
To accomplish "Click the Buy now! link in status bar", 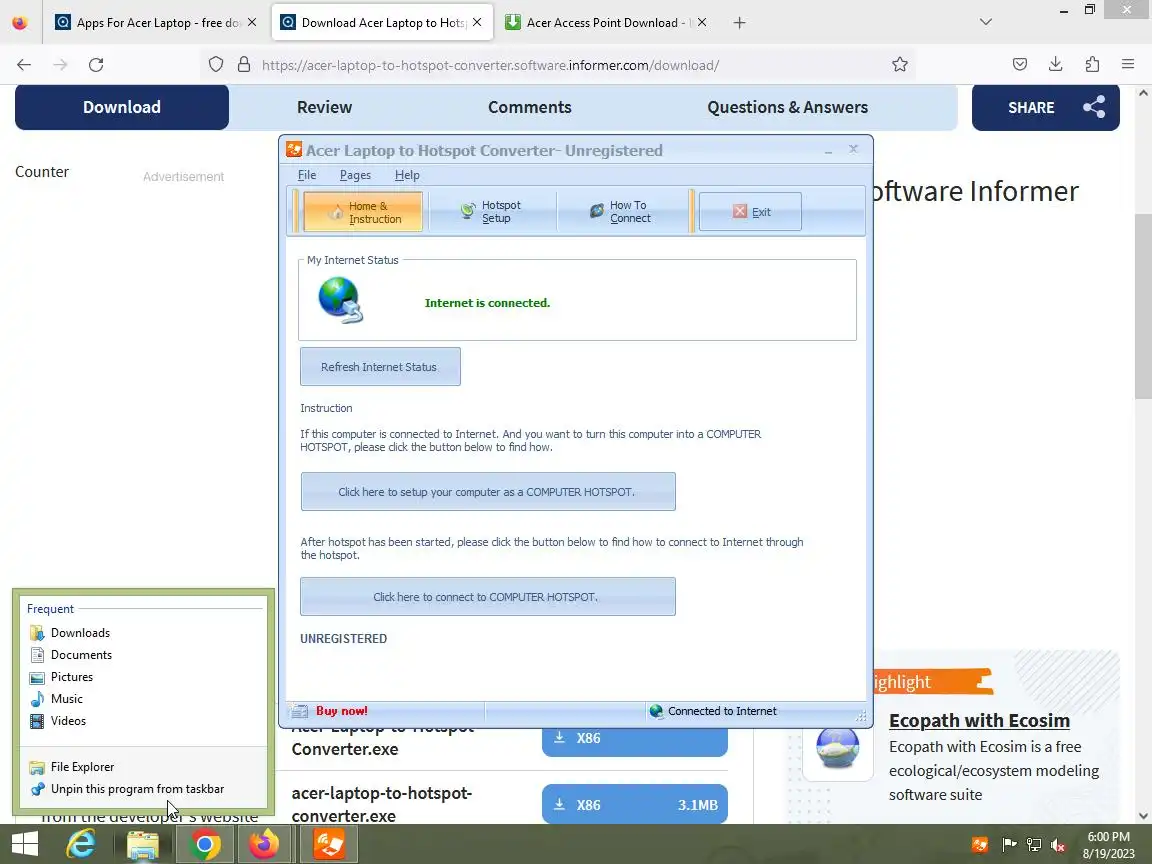I will [342, 710].
